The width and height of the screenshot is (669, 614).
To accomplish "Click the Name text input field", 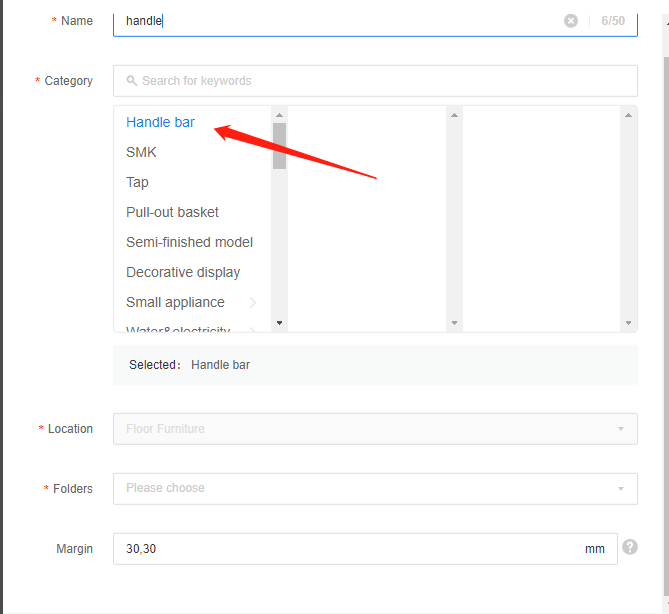I will [340, 21].
